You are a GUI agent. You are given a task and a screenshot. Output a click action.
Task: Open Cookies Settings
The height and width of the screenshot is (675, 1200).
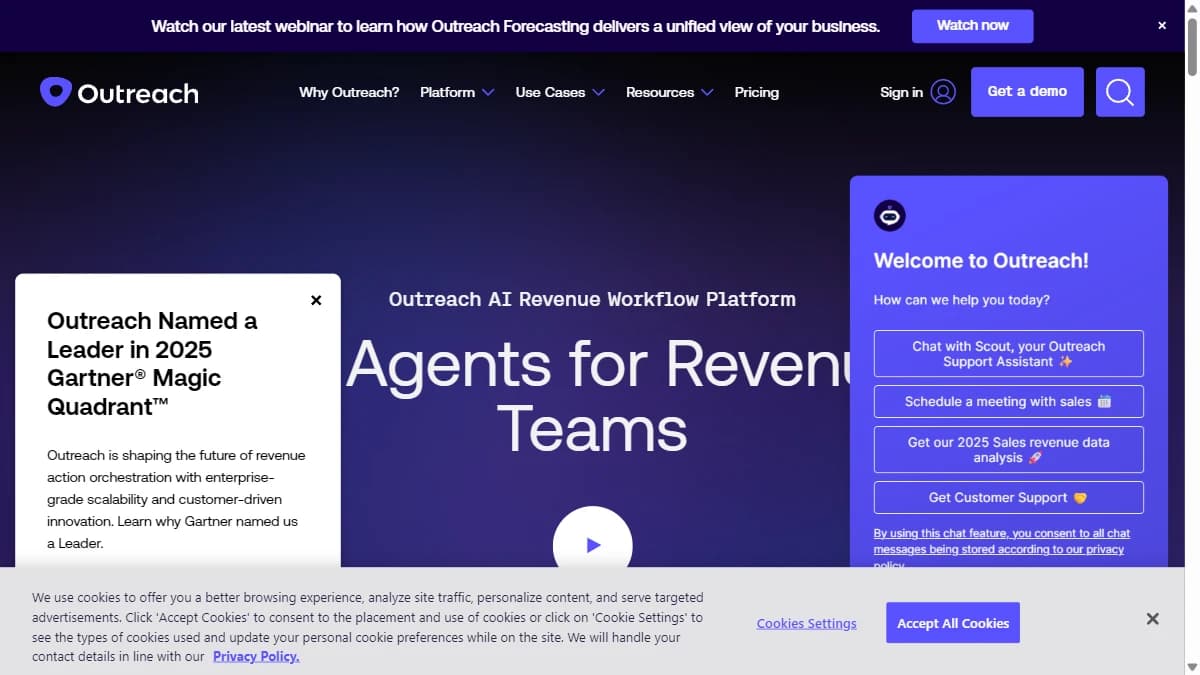click(x=806, y=622)
